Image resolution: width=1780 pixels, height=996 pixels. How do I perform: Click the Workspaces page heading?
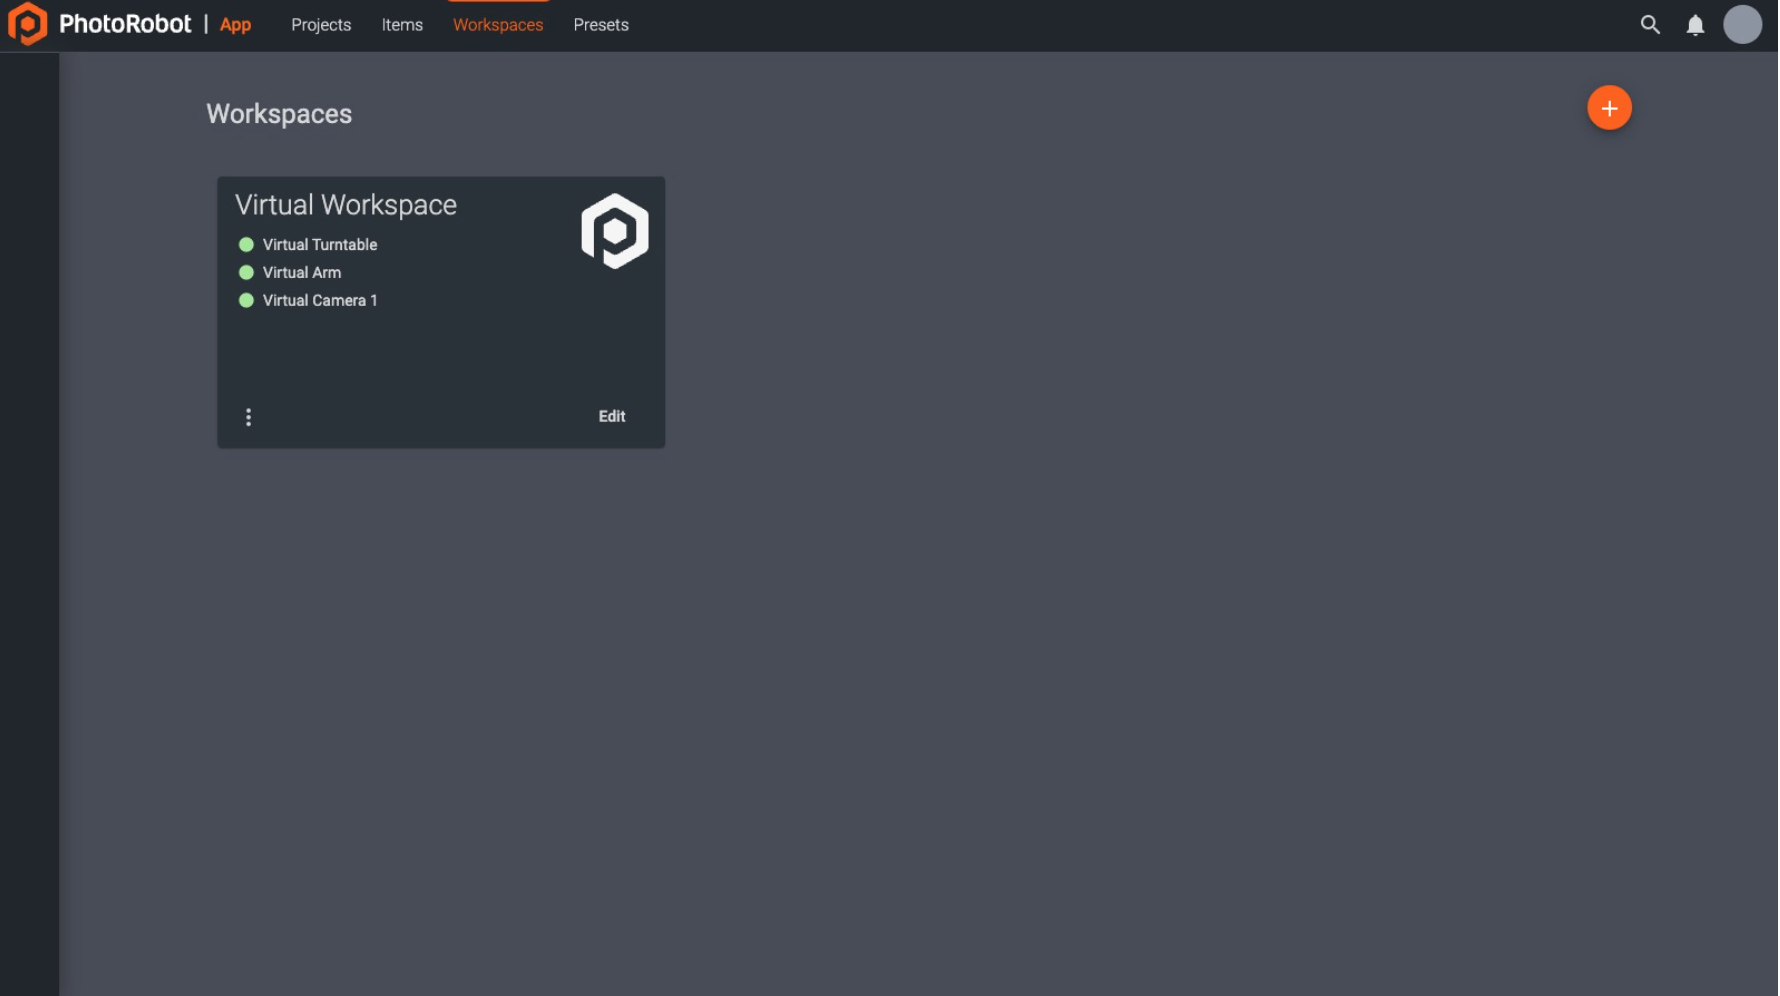[279, 114]
